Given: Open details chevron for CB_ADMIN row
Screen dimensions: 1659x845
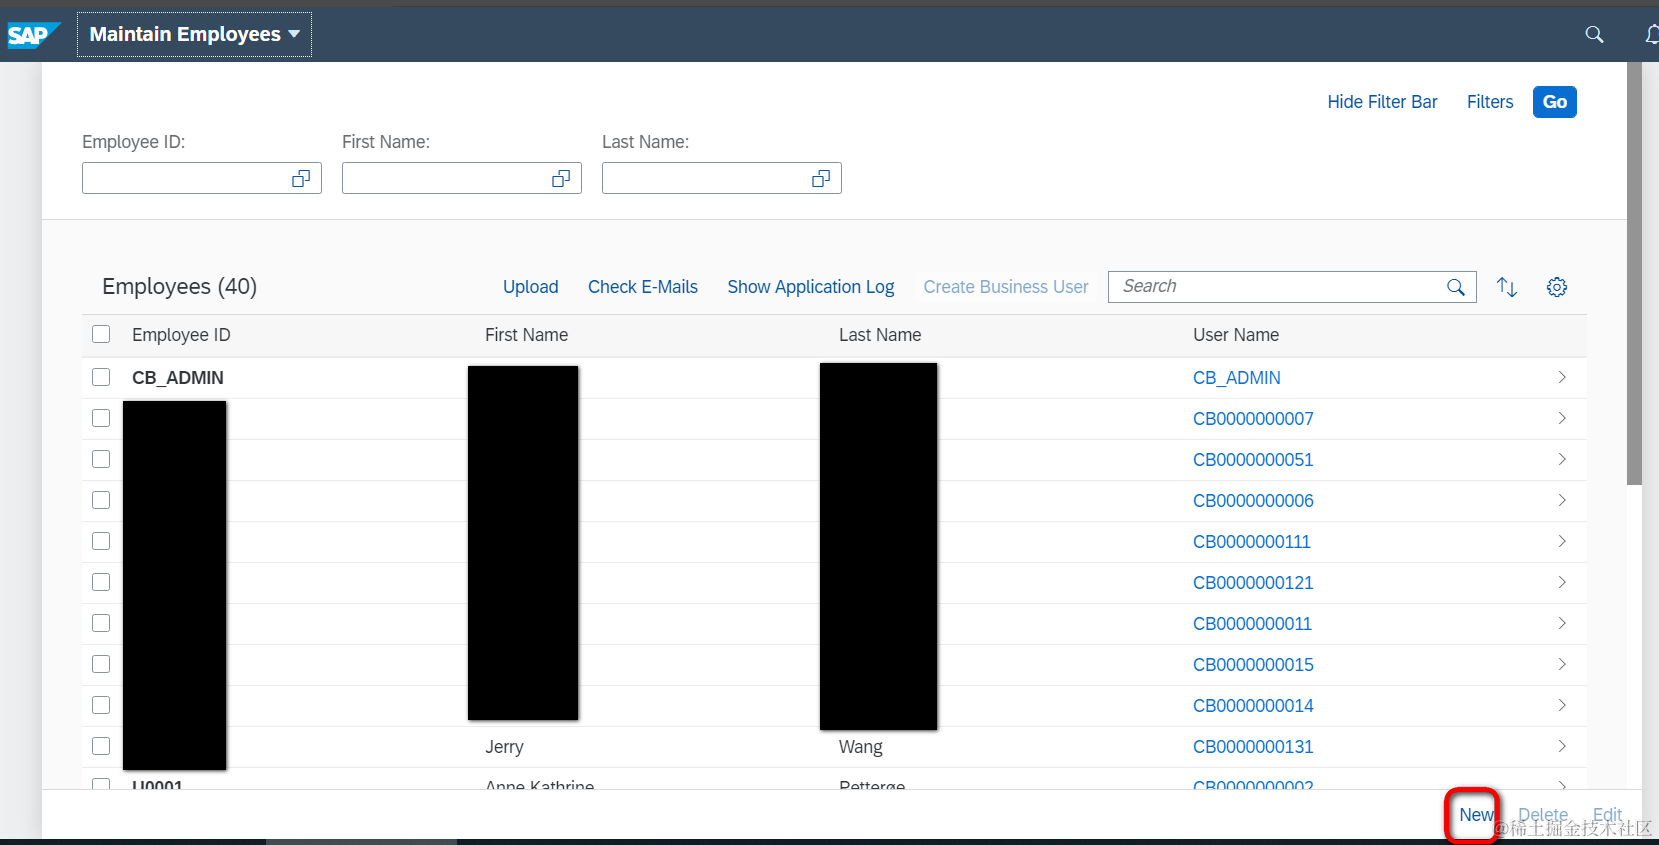Looking at the screenshot, I should [1562, 377].
